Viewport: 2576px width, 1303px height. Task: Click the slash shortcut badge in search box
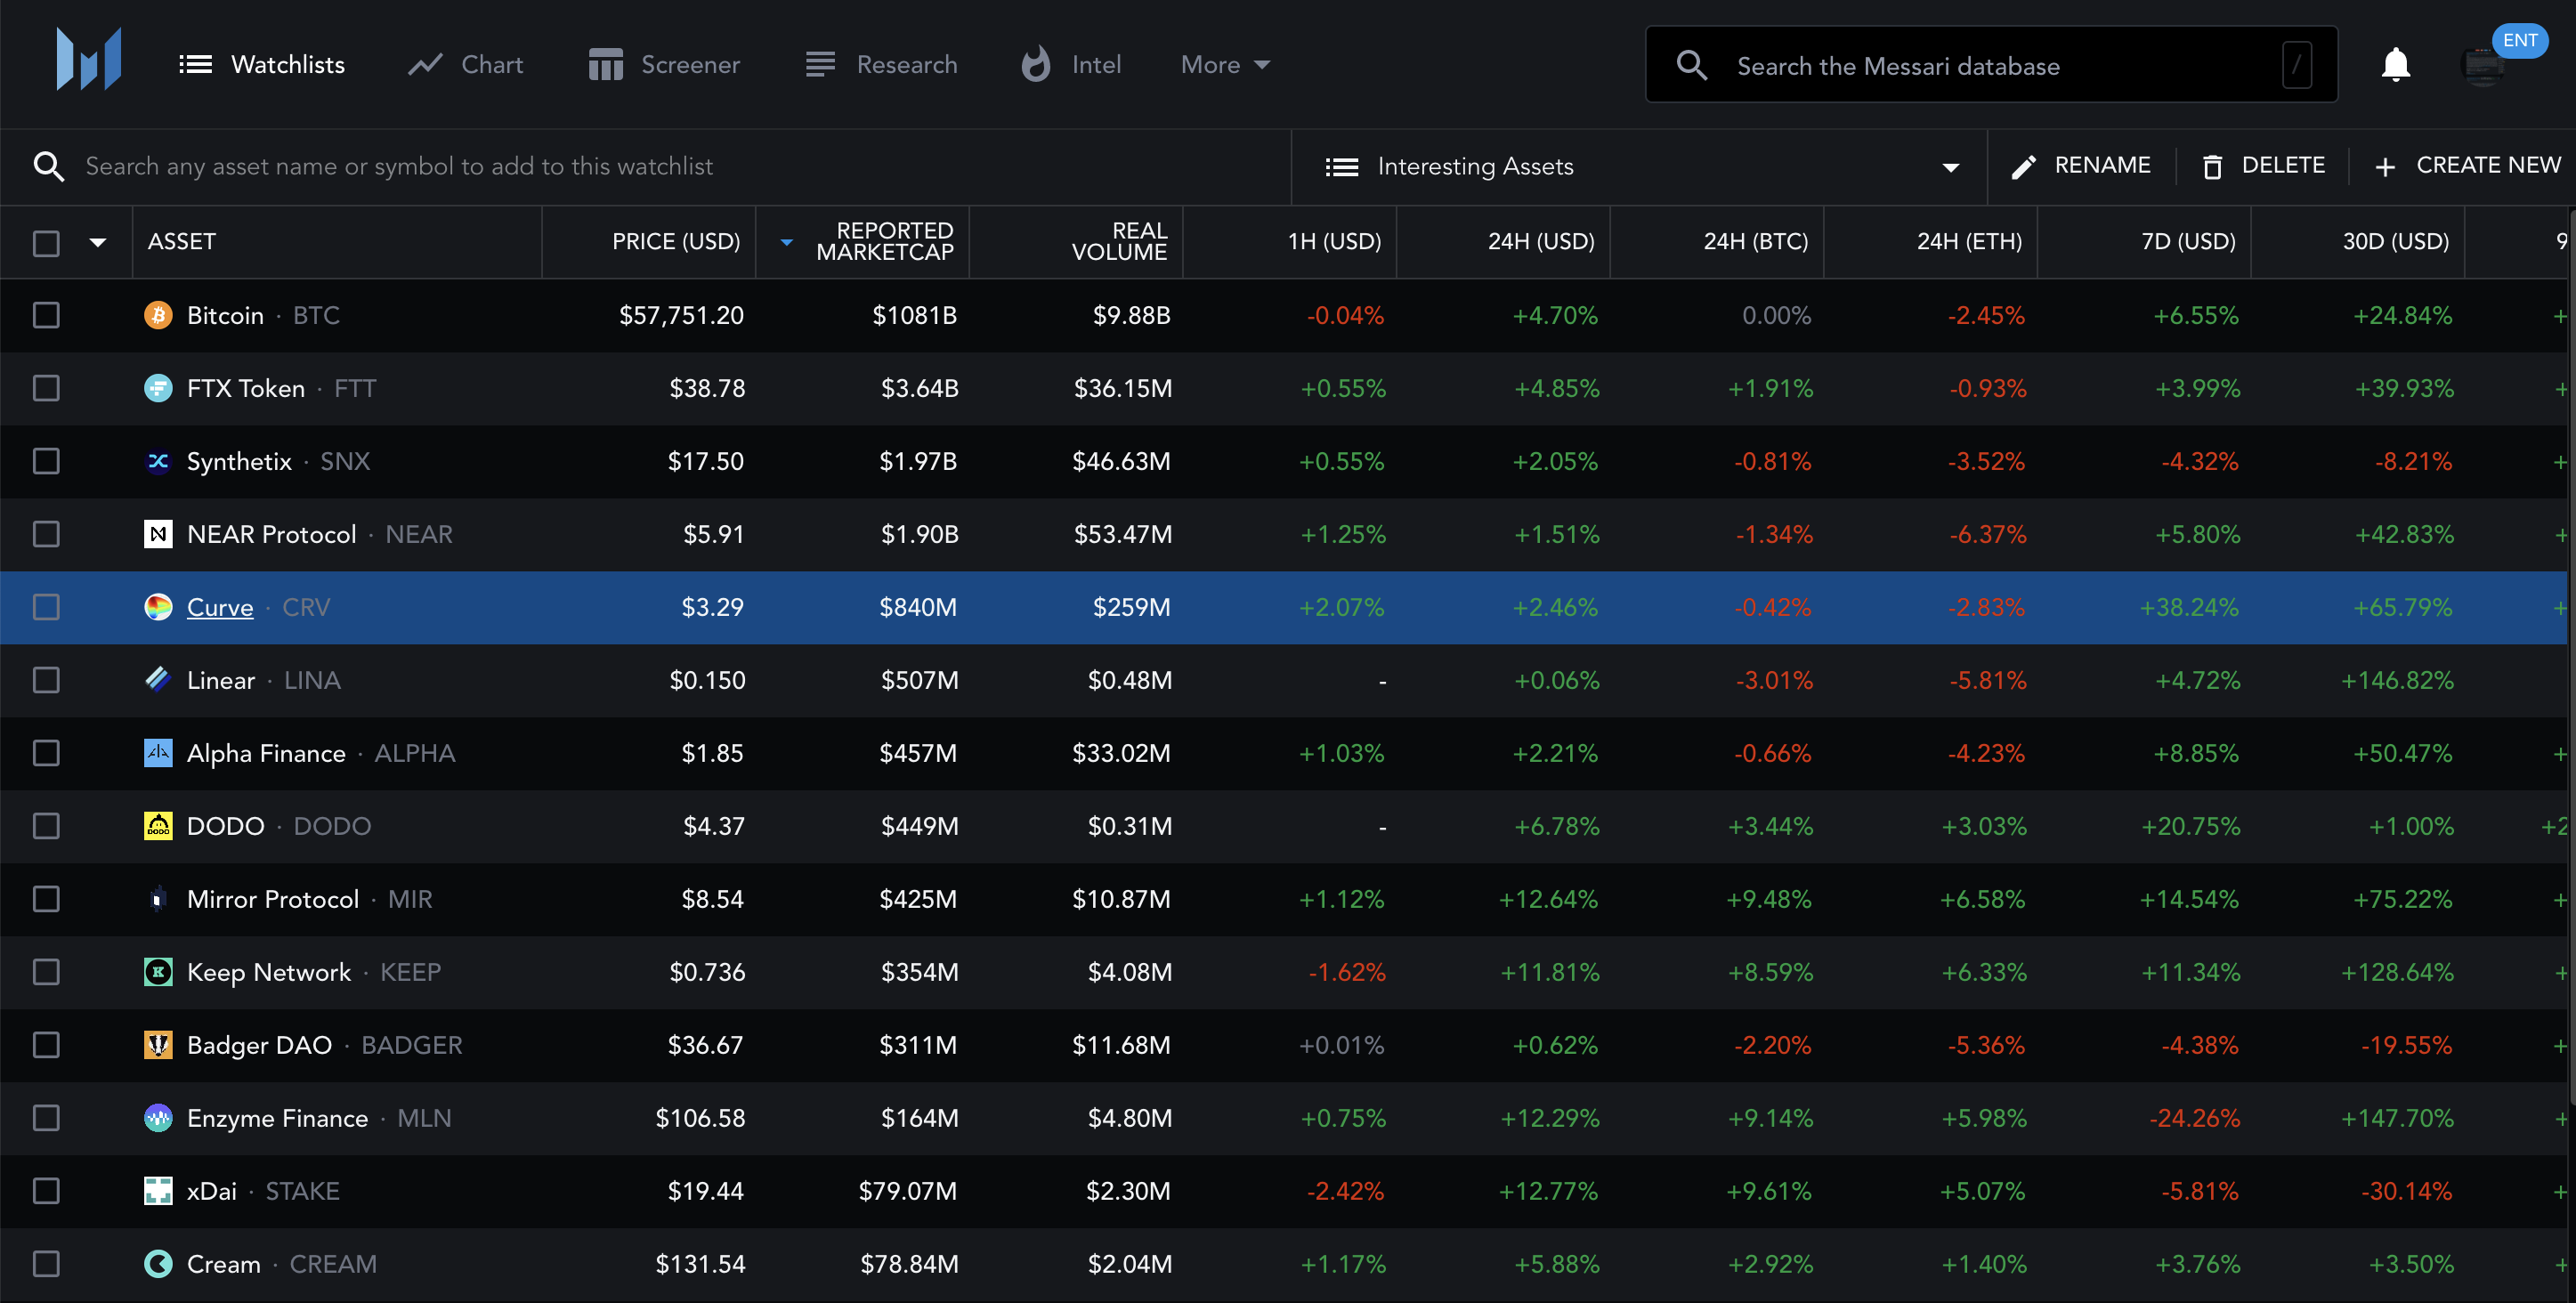(2297, 66)
